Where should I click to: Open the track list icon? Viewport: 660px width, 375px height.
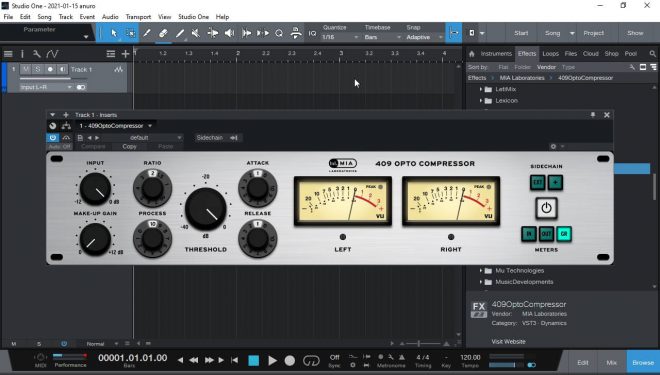coord(8,54)
